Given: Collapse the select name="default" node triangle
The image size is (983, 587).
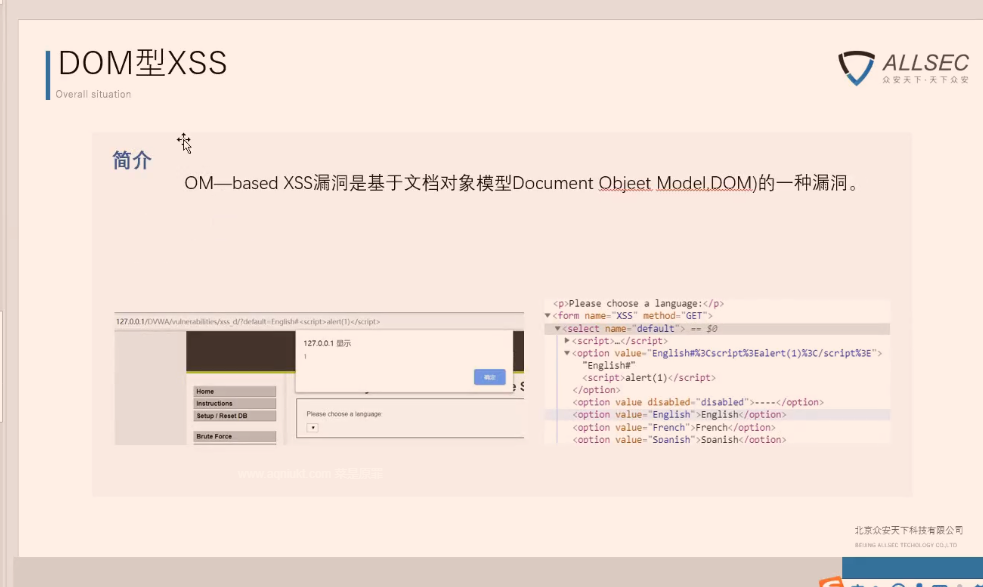Looking at the screenshot, I should [557, 328].
